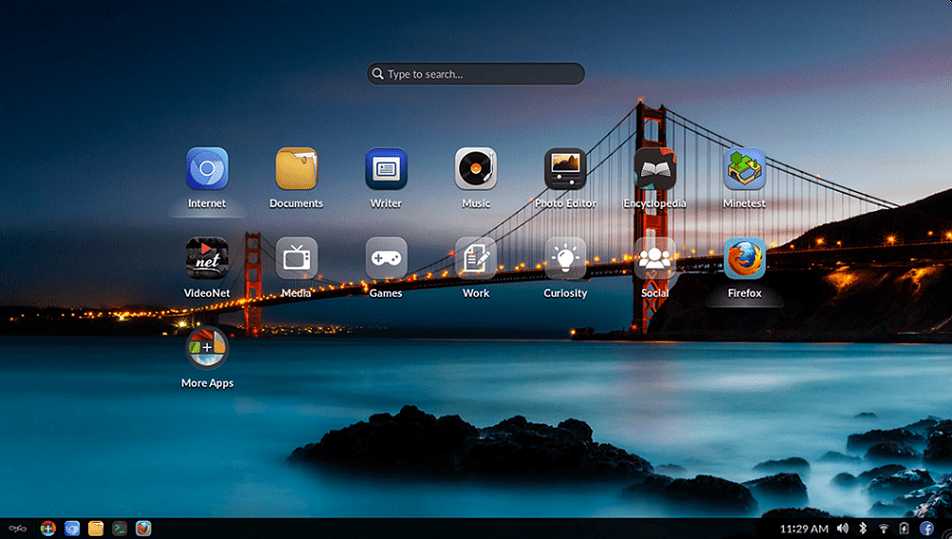952x539 pixels.
Task: Click the Type to search field
Action: pos(476,74)
